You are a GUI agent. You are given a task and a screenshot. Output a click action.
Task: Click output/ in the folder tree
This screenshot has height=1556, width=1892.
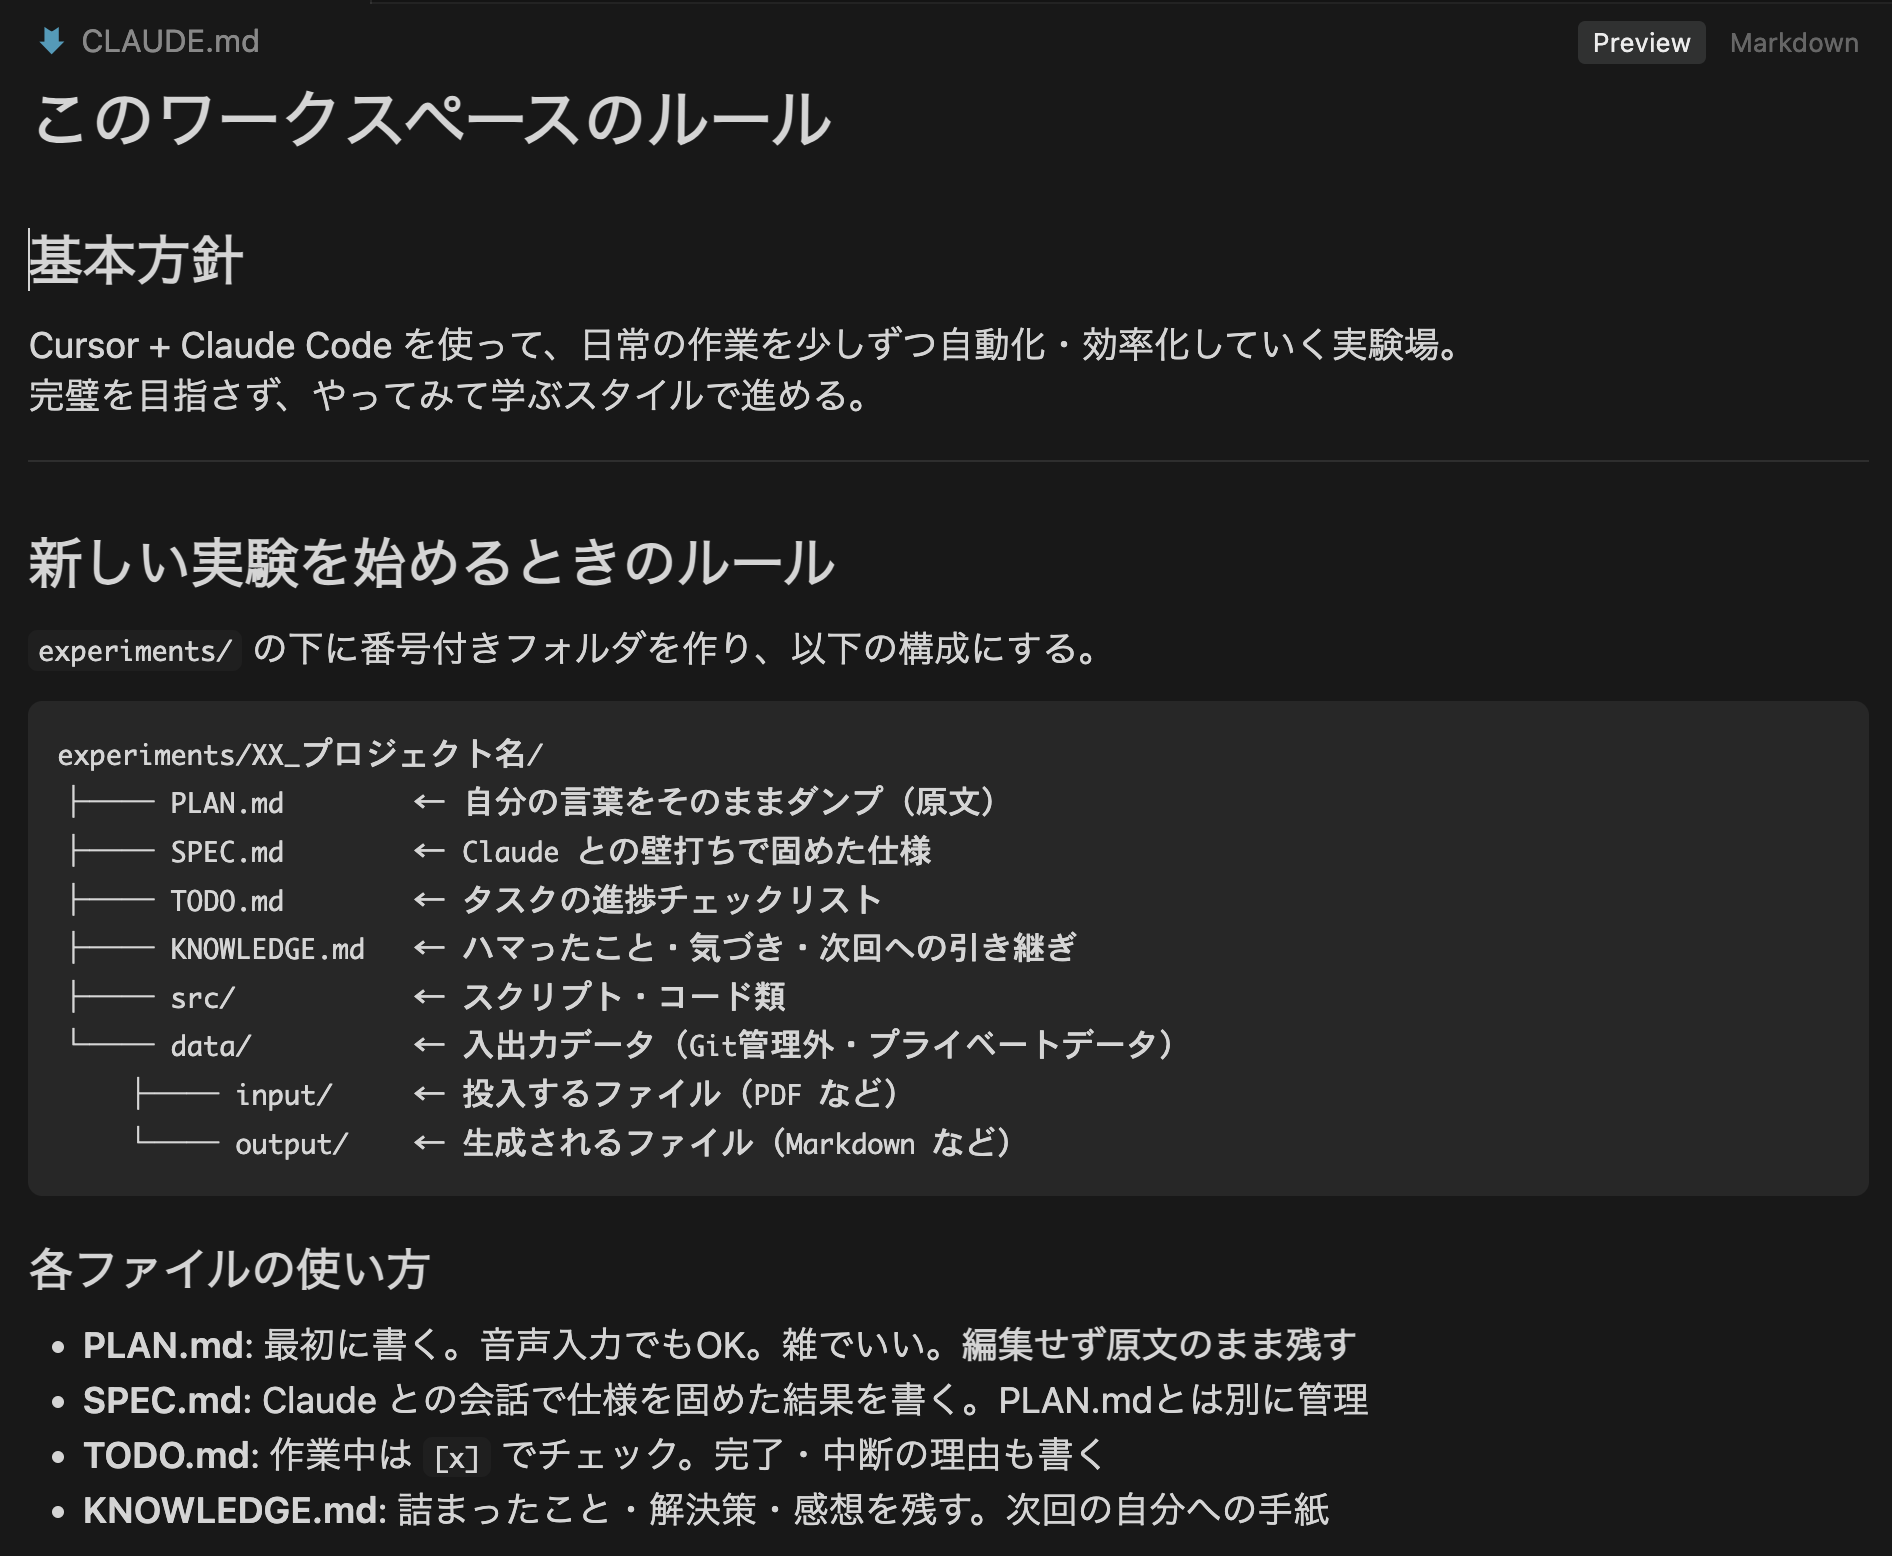pyautogui.click(x=292, y=1144)
